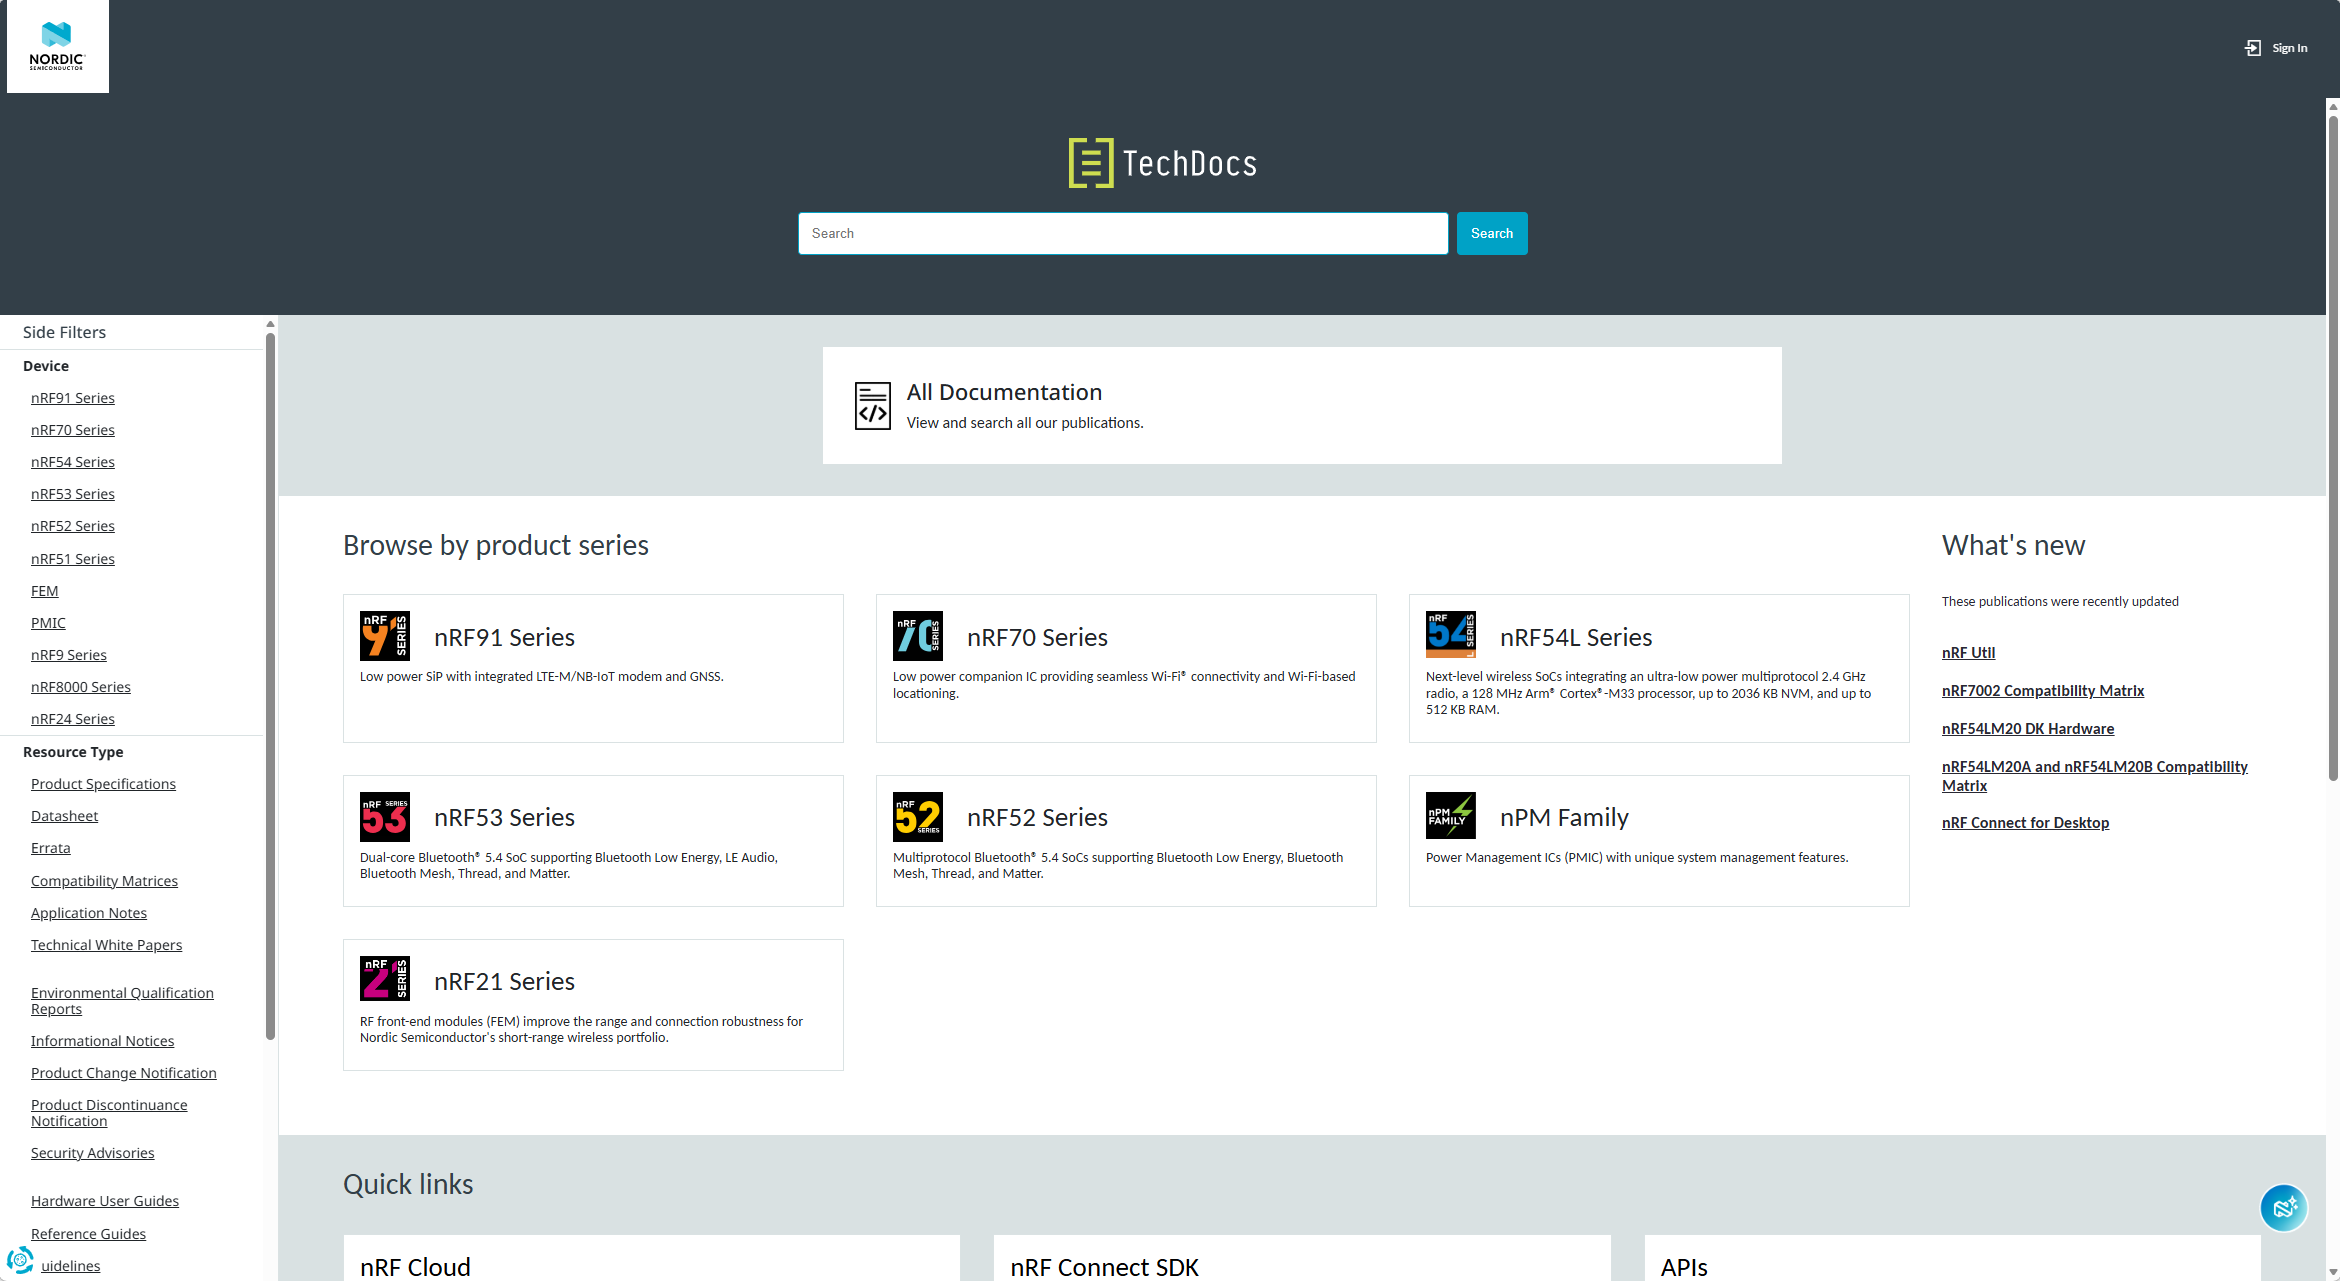Click the nPM Family logo icon
2340x1281 pixels.
pos(1451,817)
